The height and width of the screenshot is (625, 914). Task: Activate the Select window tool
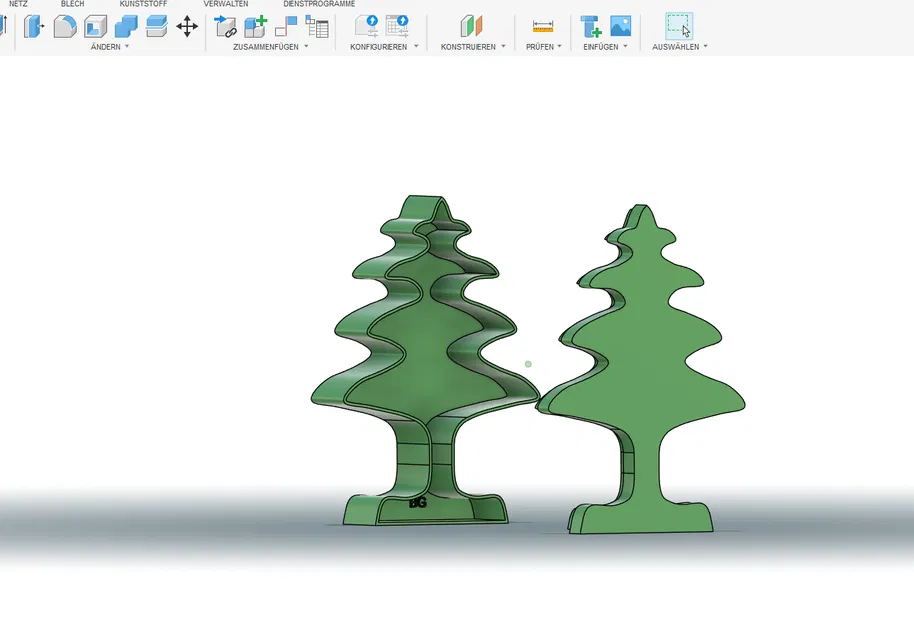click(x=679, y=27)
